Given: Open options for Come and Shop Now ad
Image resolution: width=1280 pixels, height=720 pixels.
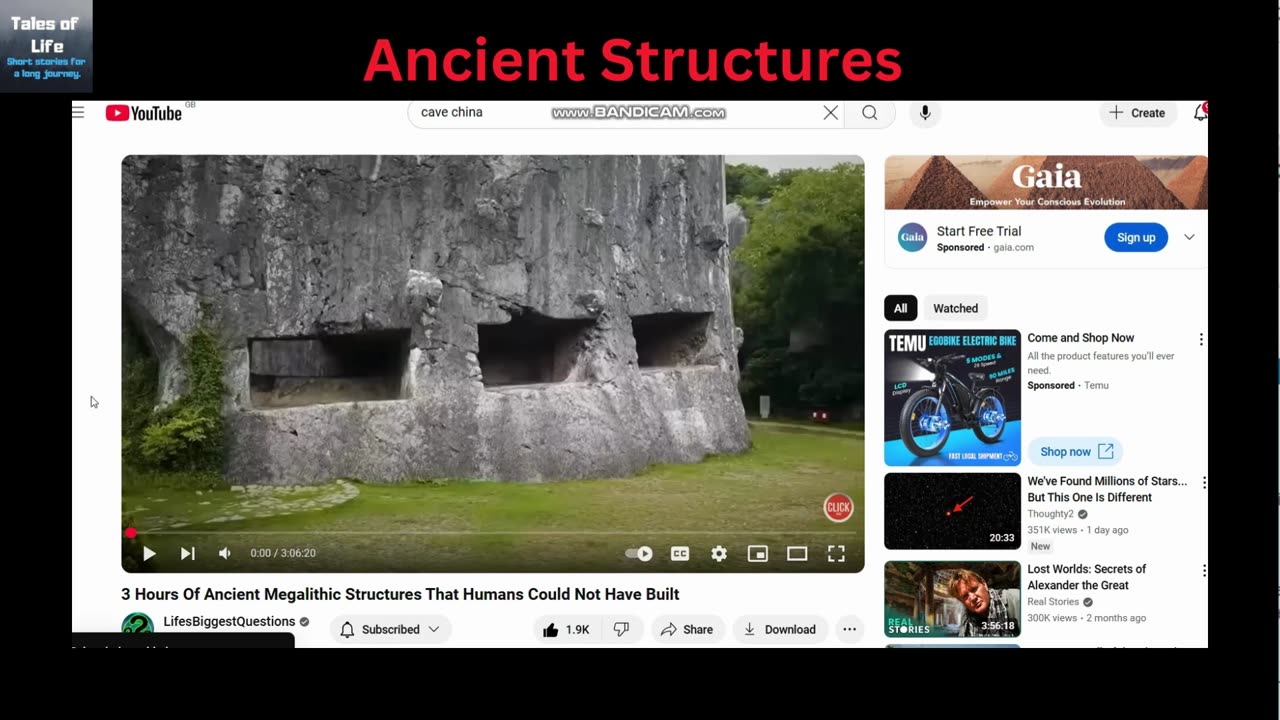Looking at the screenshot, I should click(x=1201, y=340).
